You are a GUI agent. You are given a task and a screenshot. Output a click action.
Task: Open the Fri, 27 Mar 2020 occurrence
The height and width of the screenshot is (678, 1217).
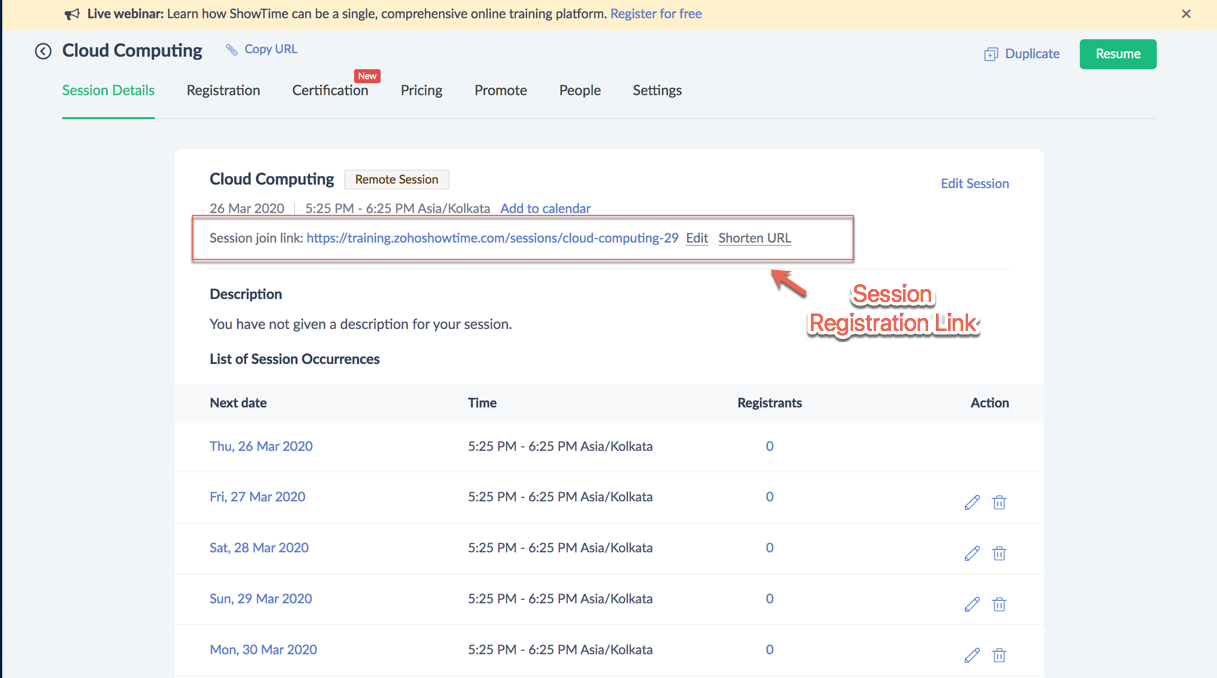pyautogui.click(x=257, y=497)
